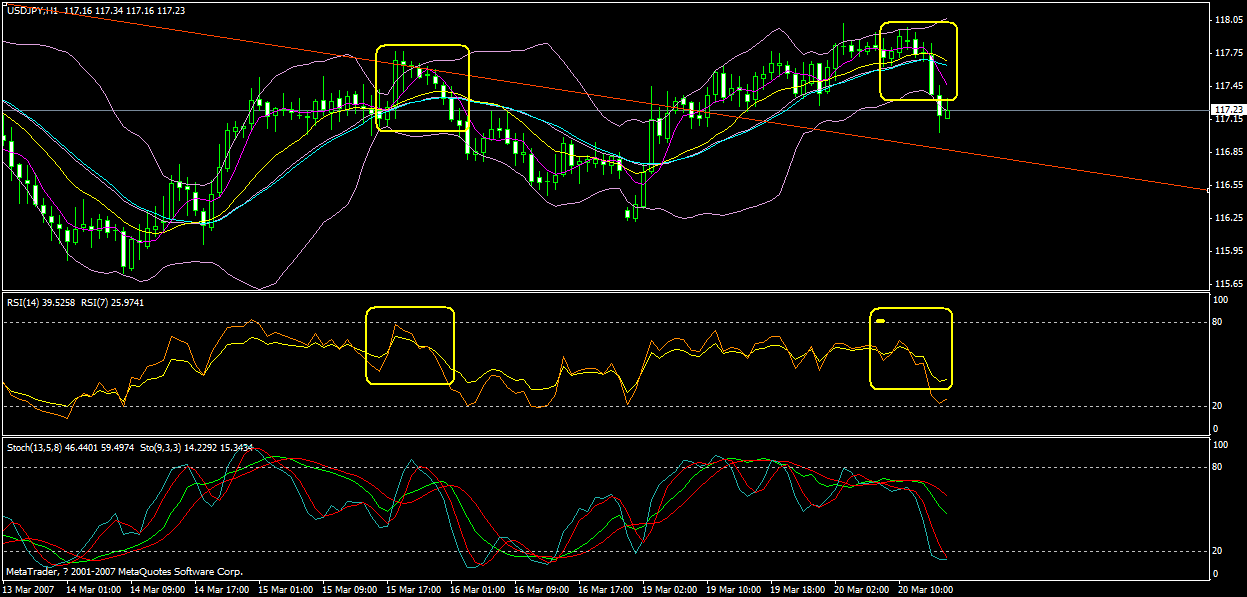1247x597 pixels.
Task: Click the 13 Mar 2007 date label
Action: (x=29, y=590)
